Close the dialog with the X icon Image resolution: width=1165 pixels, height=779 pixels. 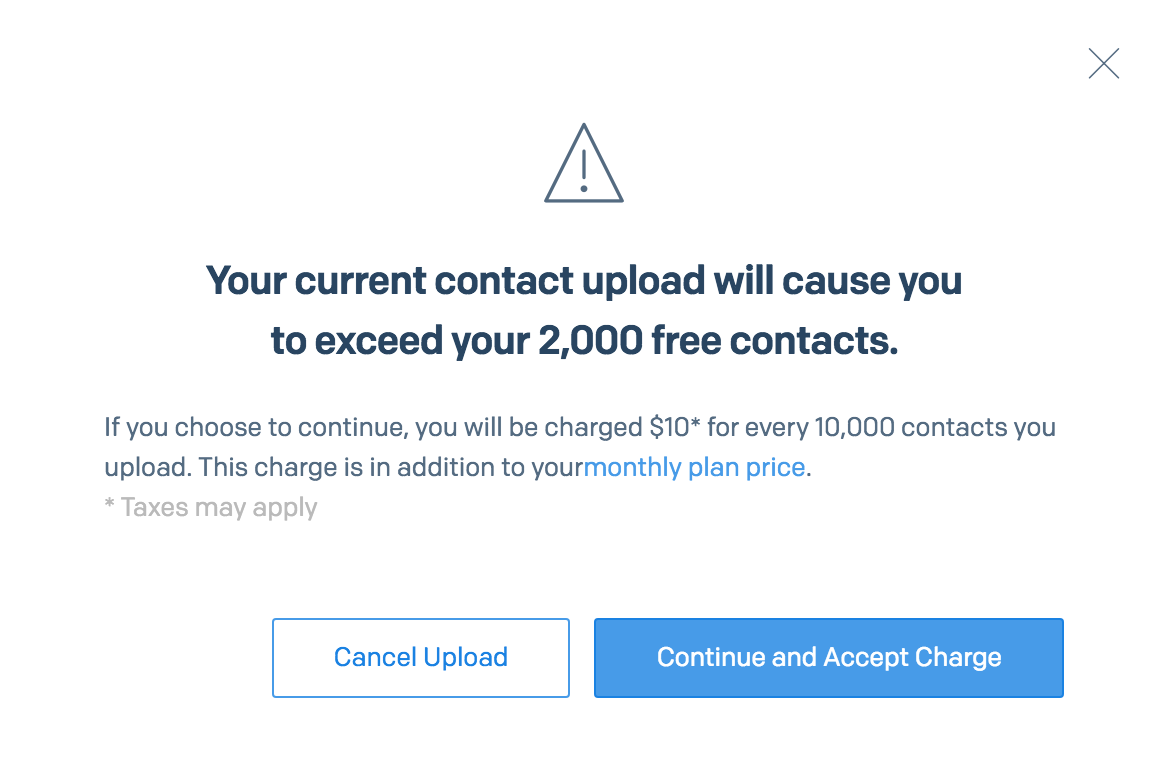click(1103, 64)
